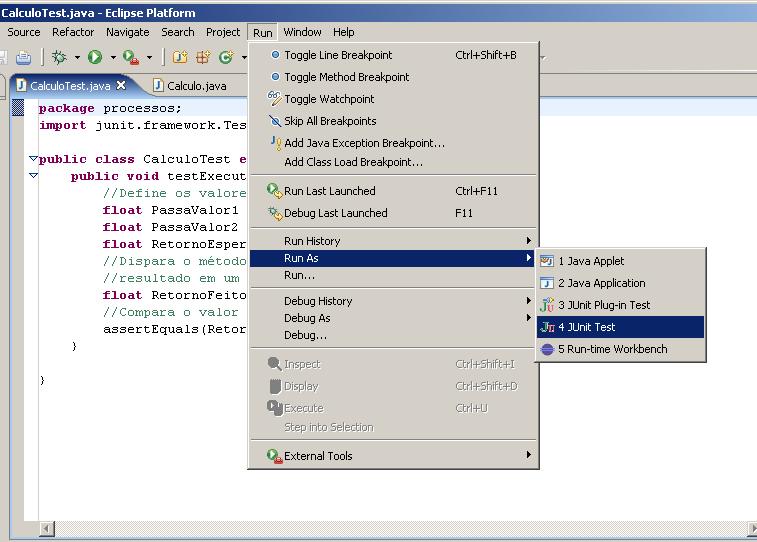Click the 'float PassaValor1' code line
The image size is (757, 542).
click(170, 210)
